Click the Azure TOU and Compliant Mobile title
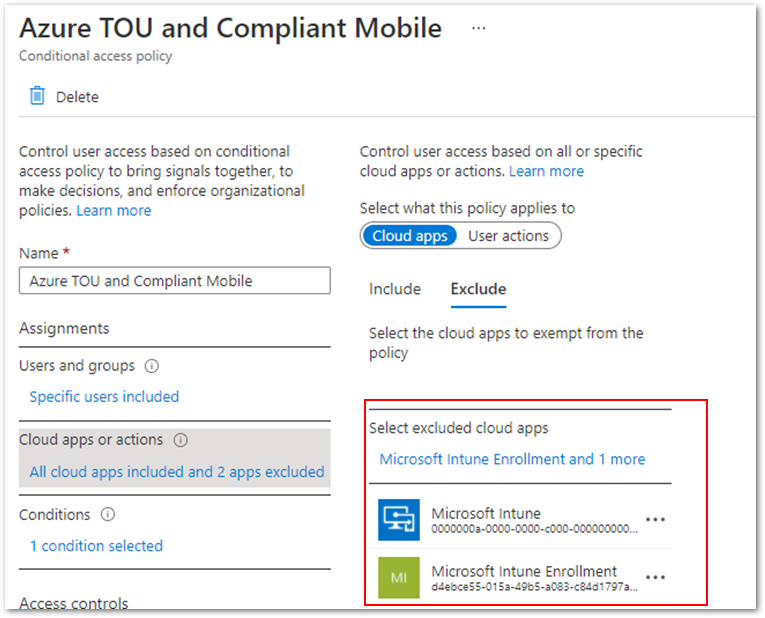 pos(231,28)
